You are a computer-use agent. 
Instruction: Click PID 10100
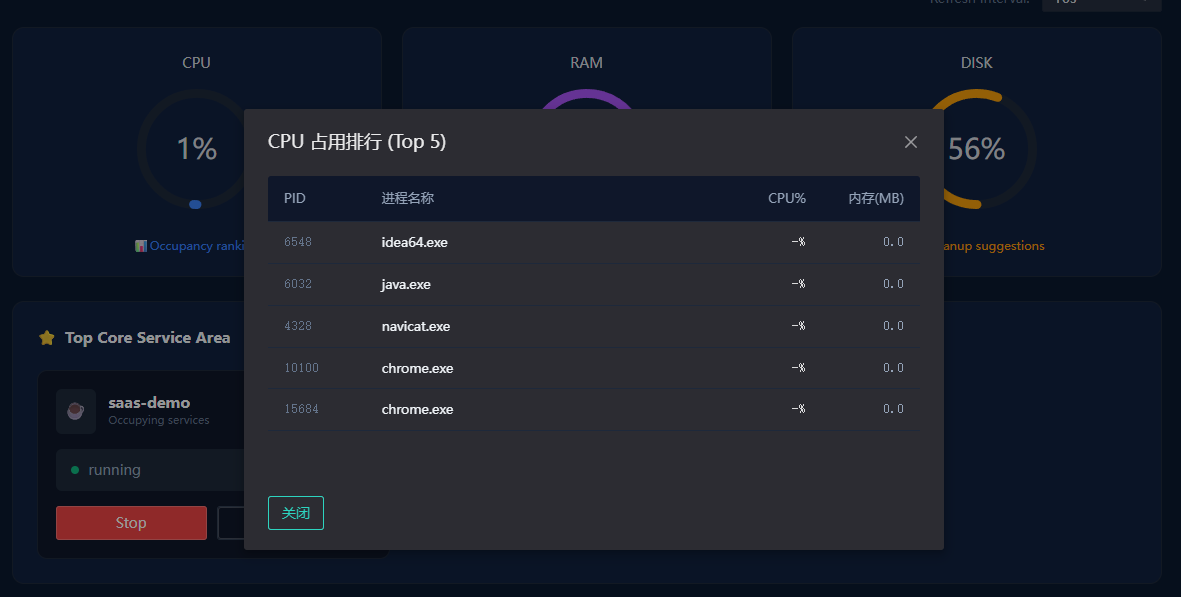tap(301, 367)
